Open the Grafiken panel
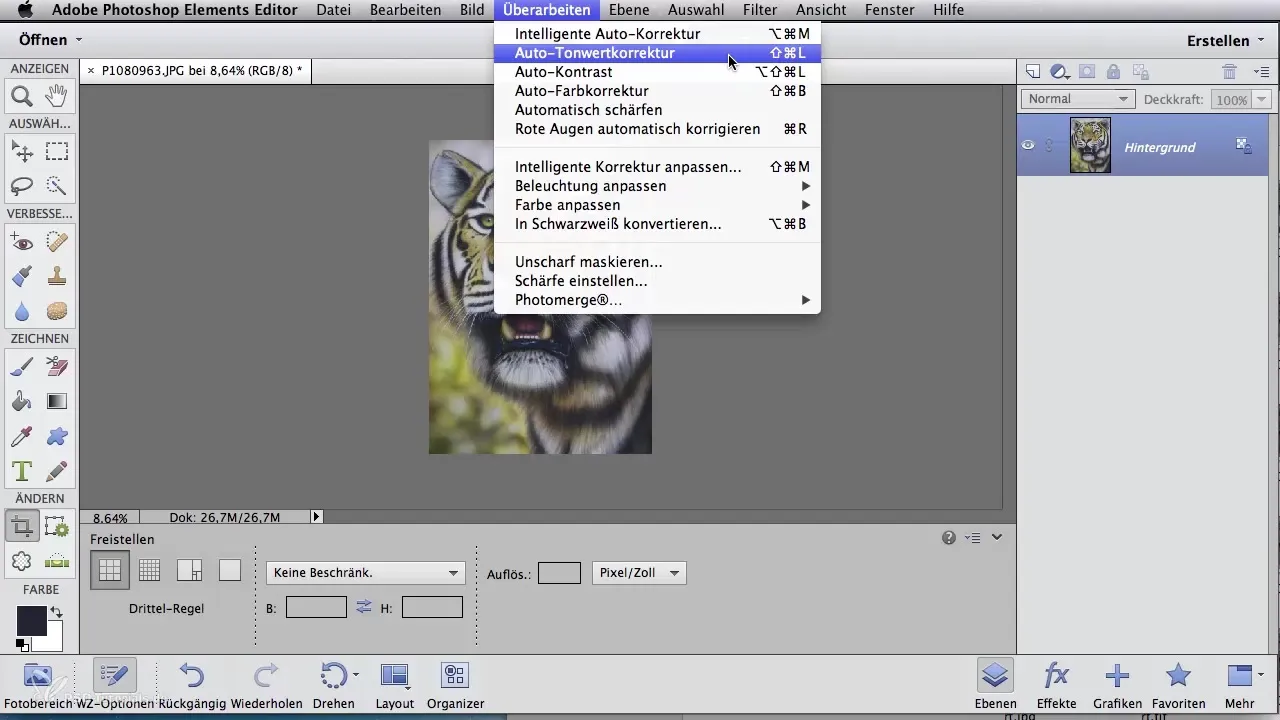 click(1117, 684)
